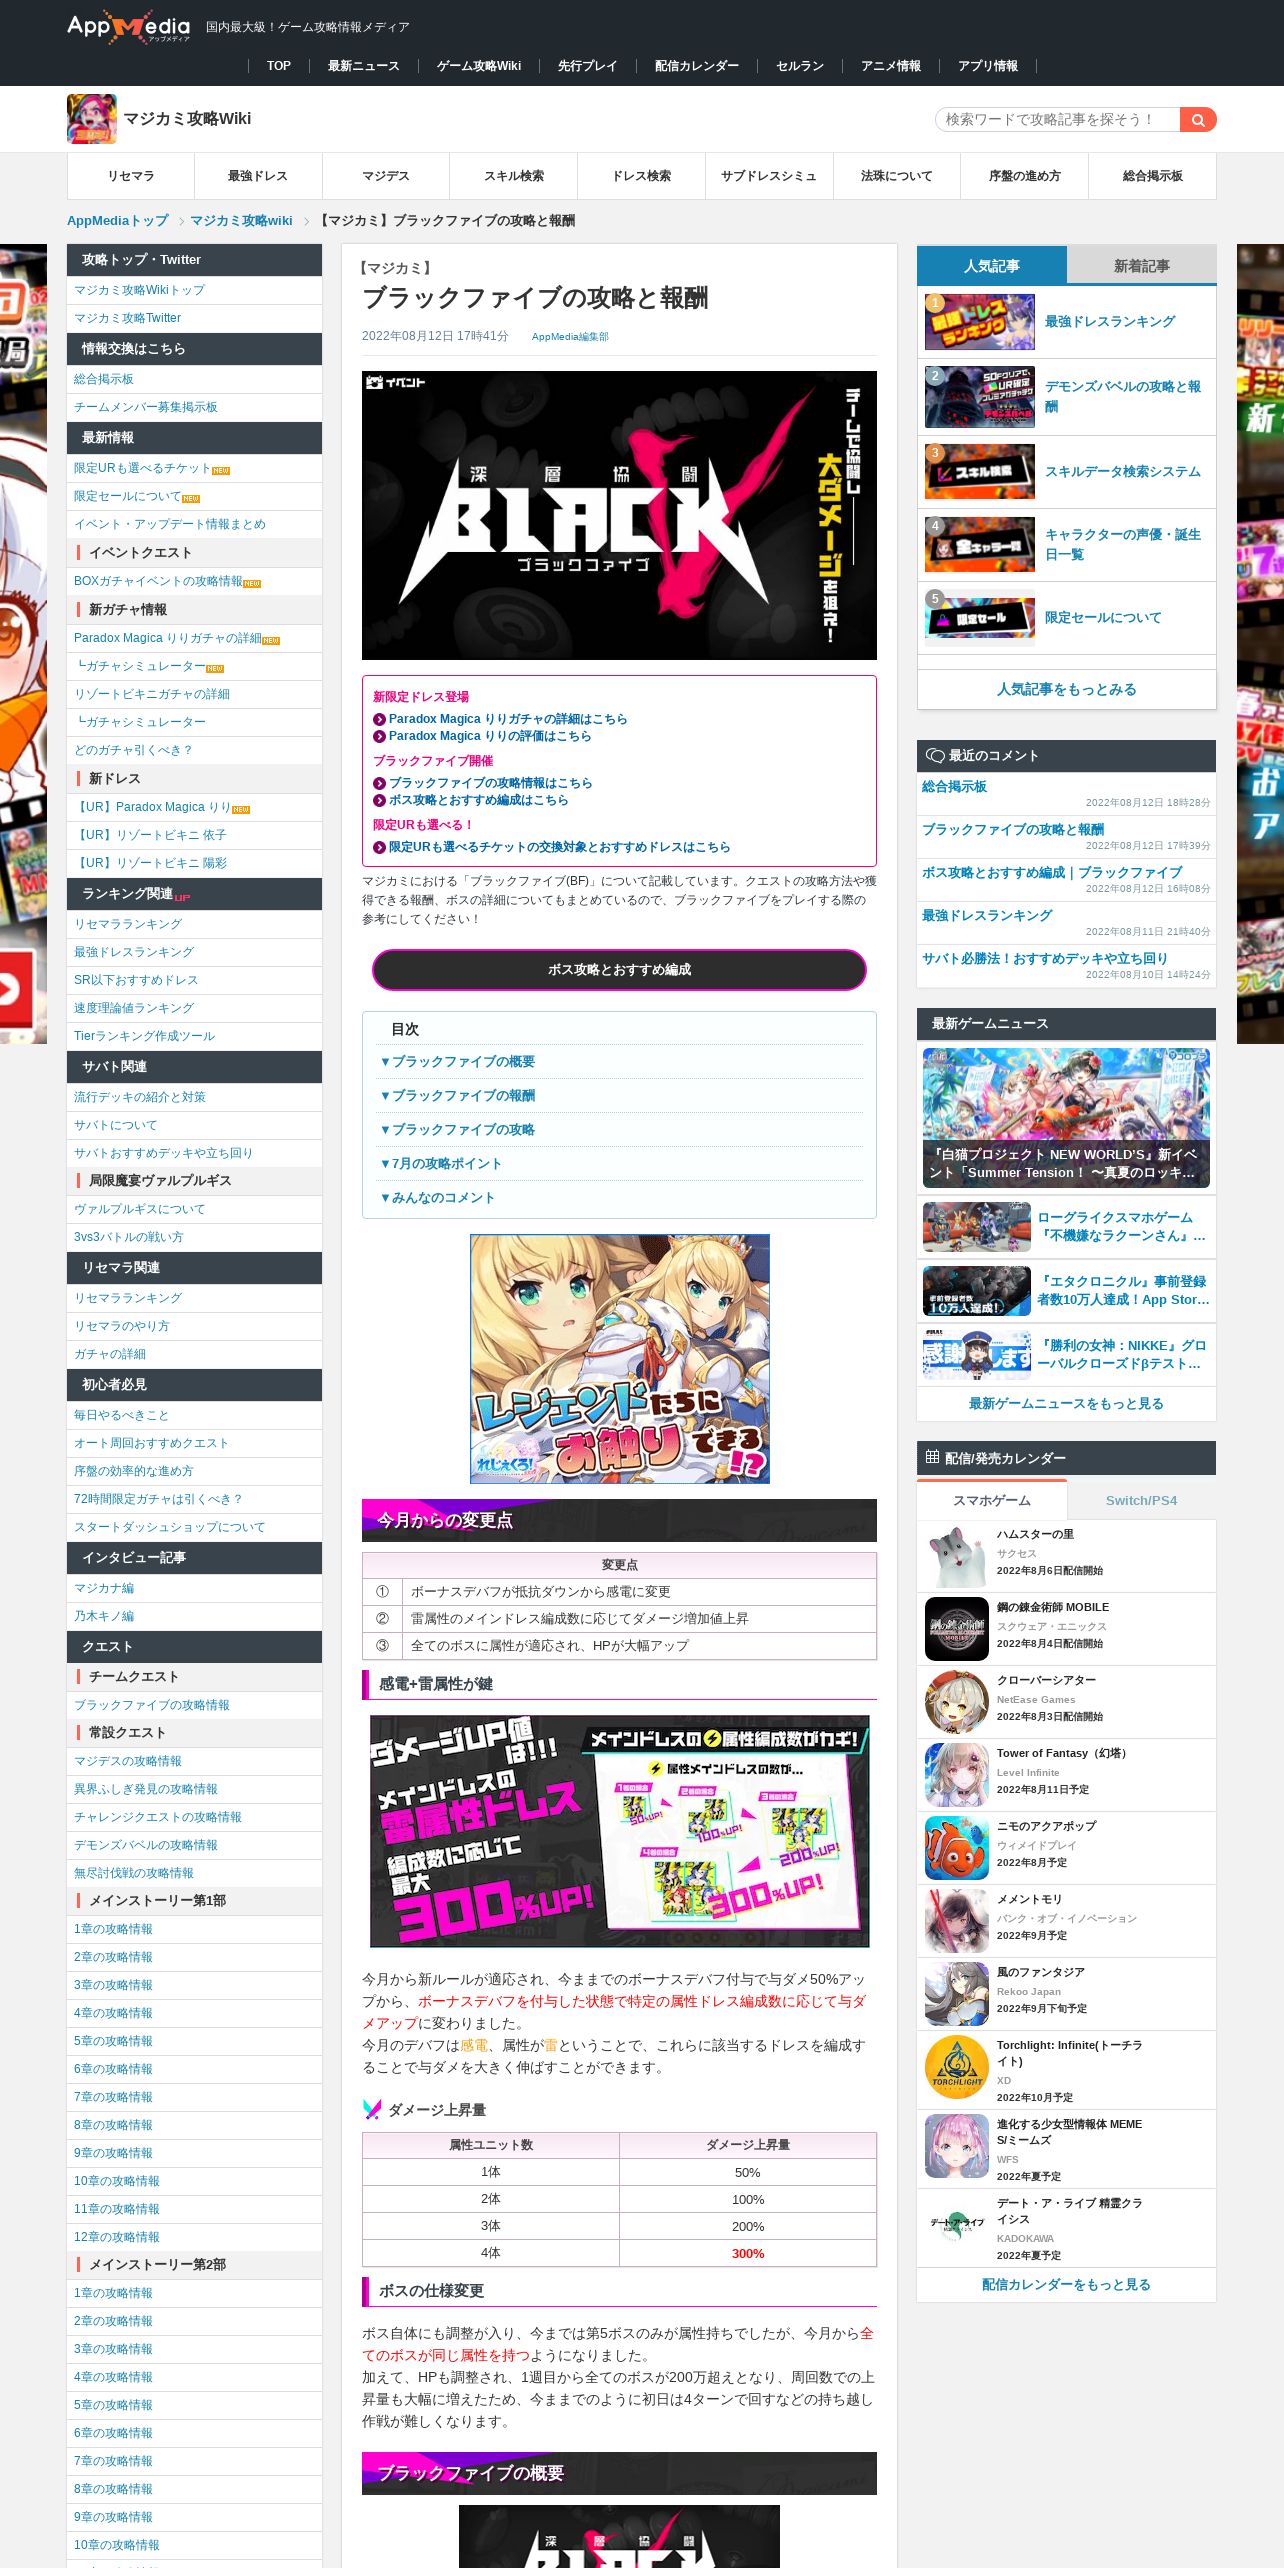
Task: Jump to ブラックファイブの報酬 in the 目次
Action: [459, 1096]
